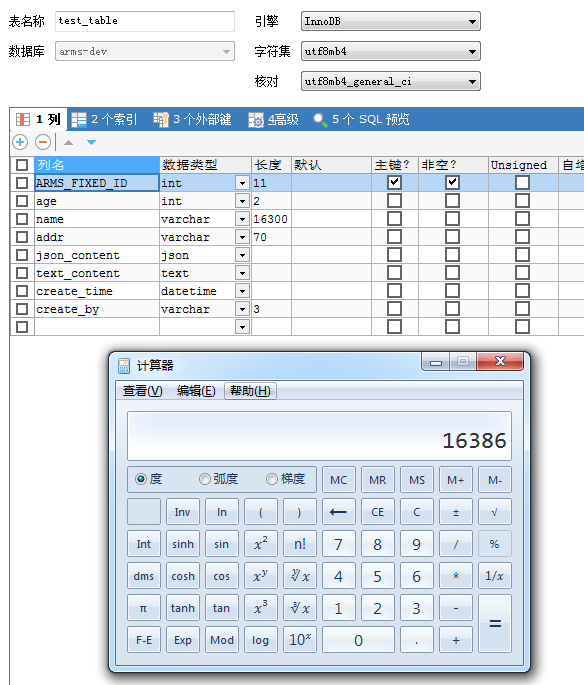This screenshot has width=584, height=685.
Task: Open data type dropdown for name row
Action: 242,219
